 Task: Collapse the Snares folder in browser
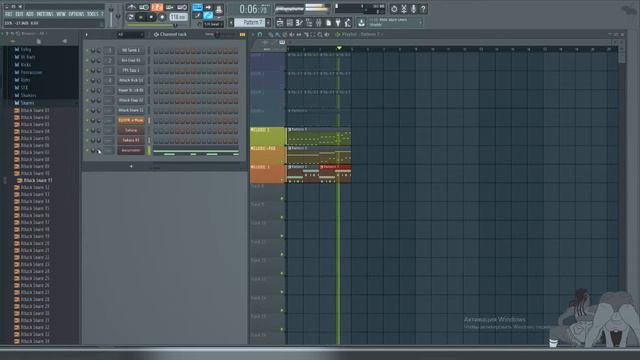coord(27,103)
